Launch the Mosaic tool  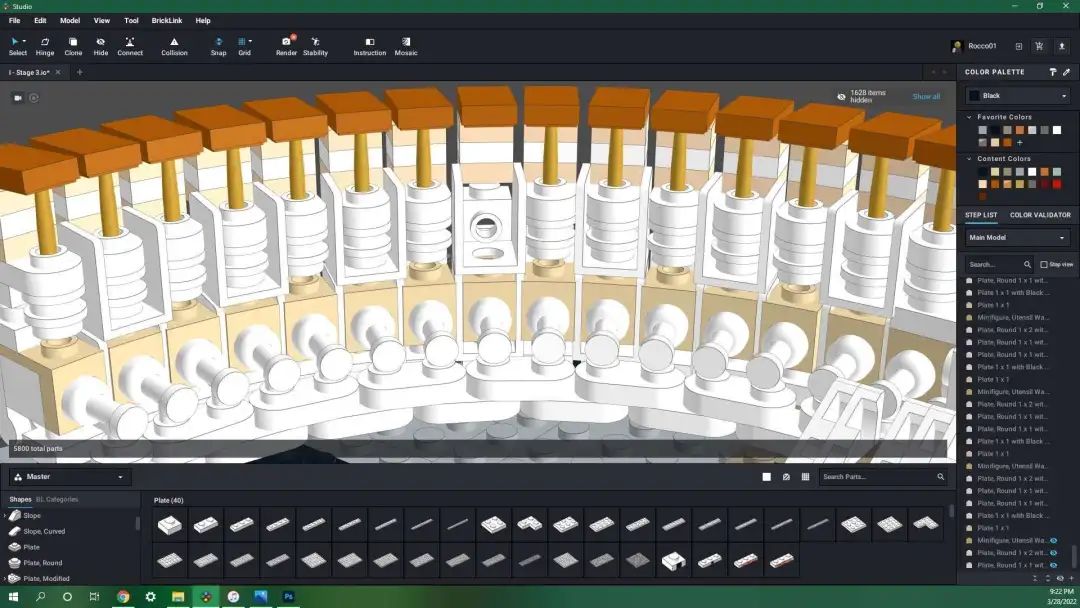406,46
